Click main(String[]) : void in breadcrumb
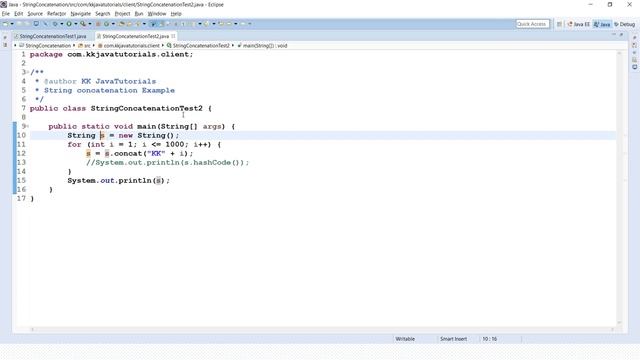The image size is (640, 360). pyautogui.click(x=265, y=46)
